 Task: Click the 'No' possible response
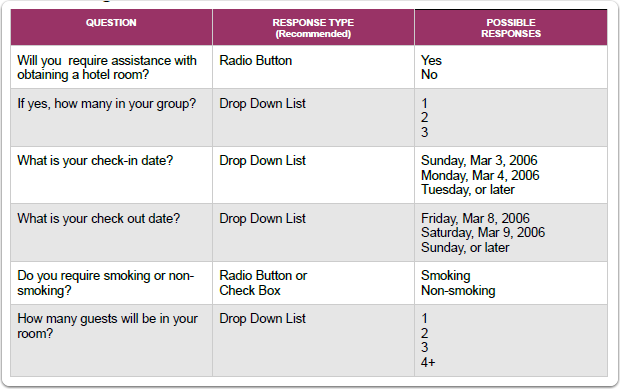429,75
